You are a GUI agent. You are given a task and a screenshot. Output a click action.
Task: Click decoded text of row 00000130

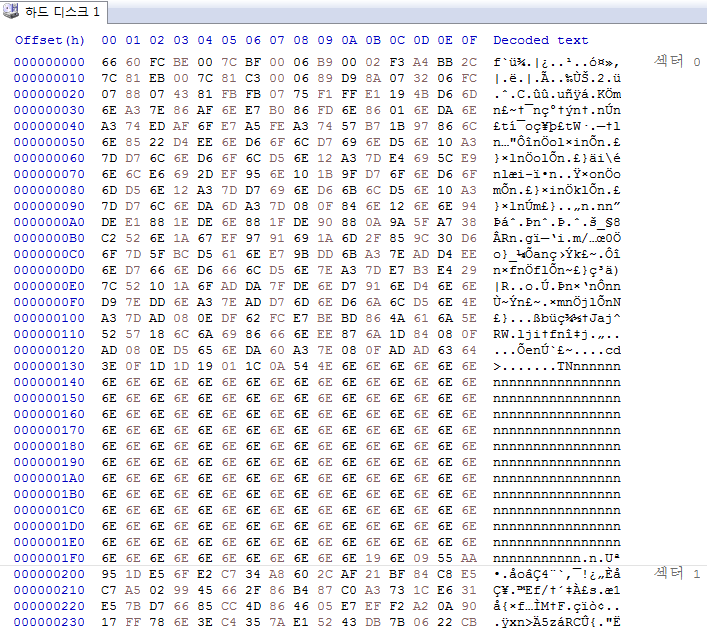[557, 366]
